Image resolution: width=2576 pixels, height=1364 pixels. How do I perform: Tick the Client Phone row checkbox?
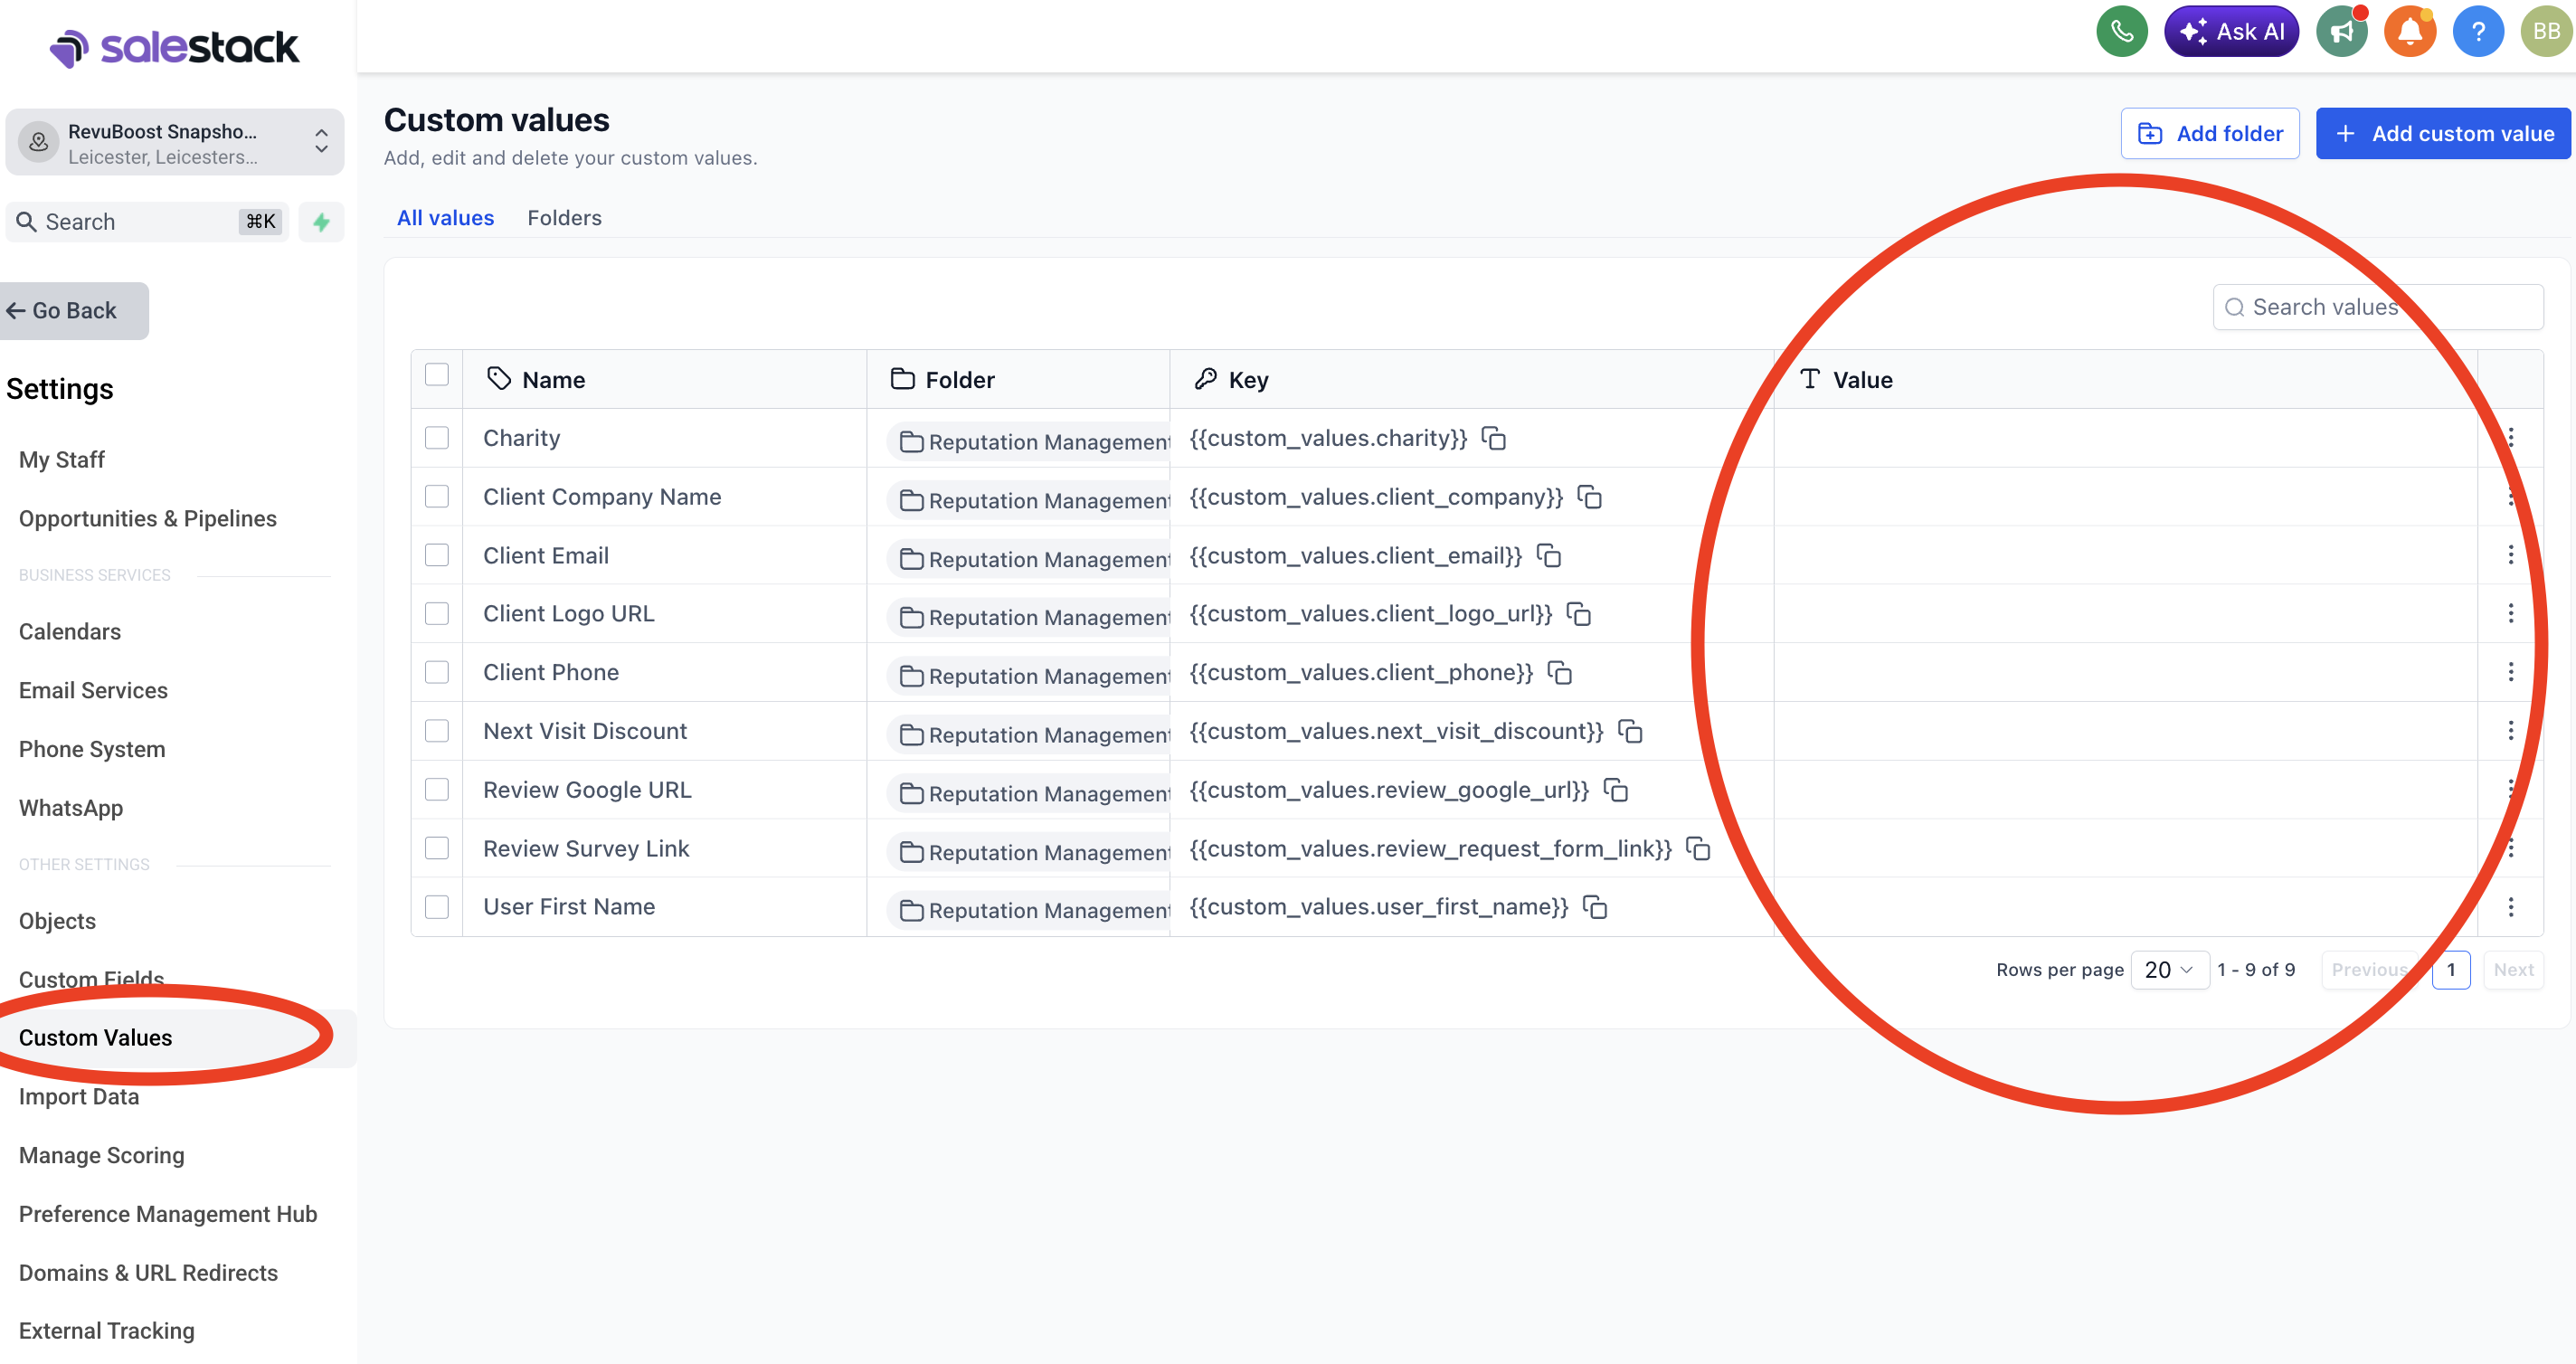tap(437, 672)
